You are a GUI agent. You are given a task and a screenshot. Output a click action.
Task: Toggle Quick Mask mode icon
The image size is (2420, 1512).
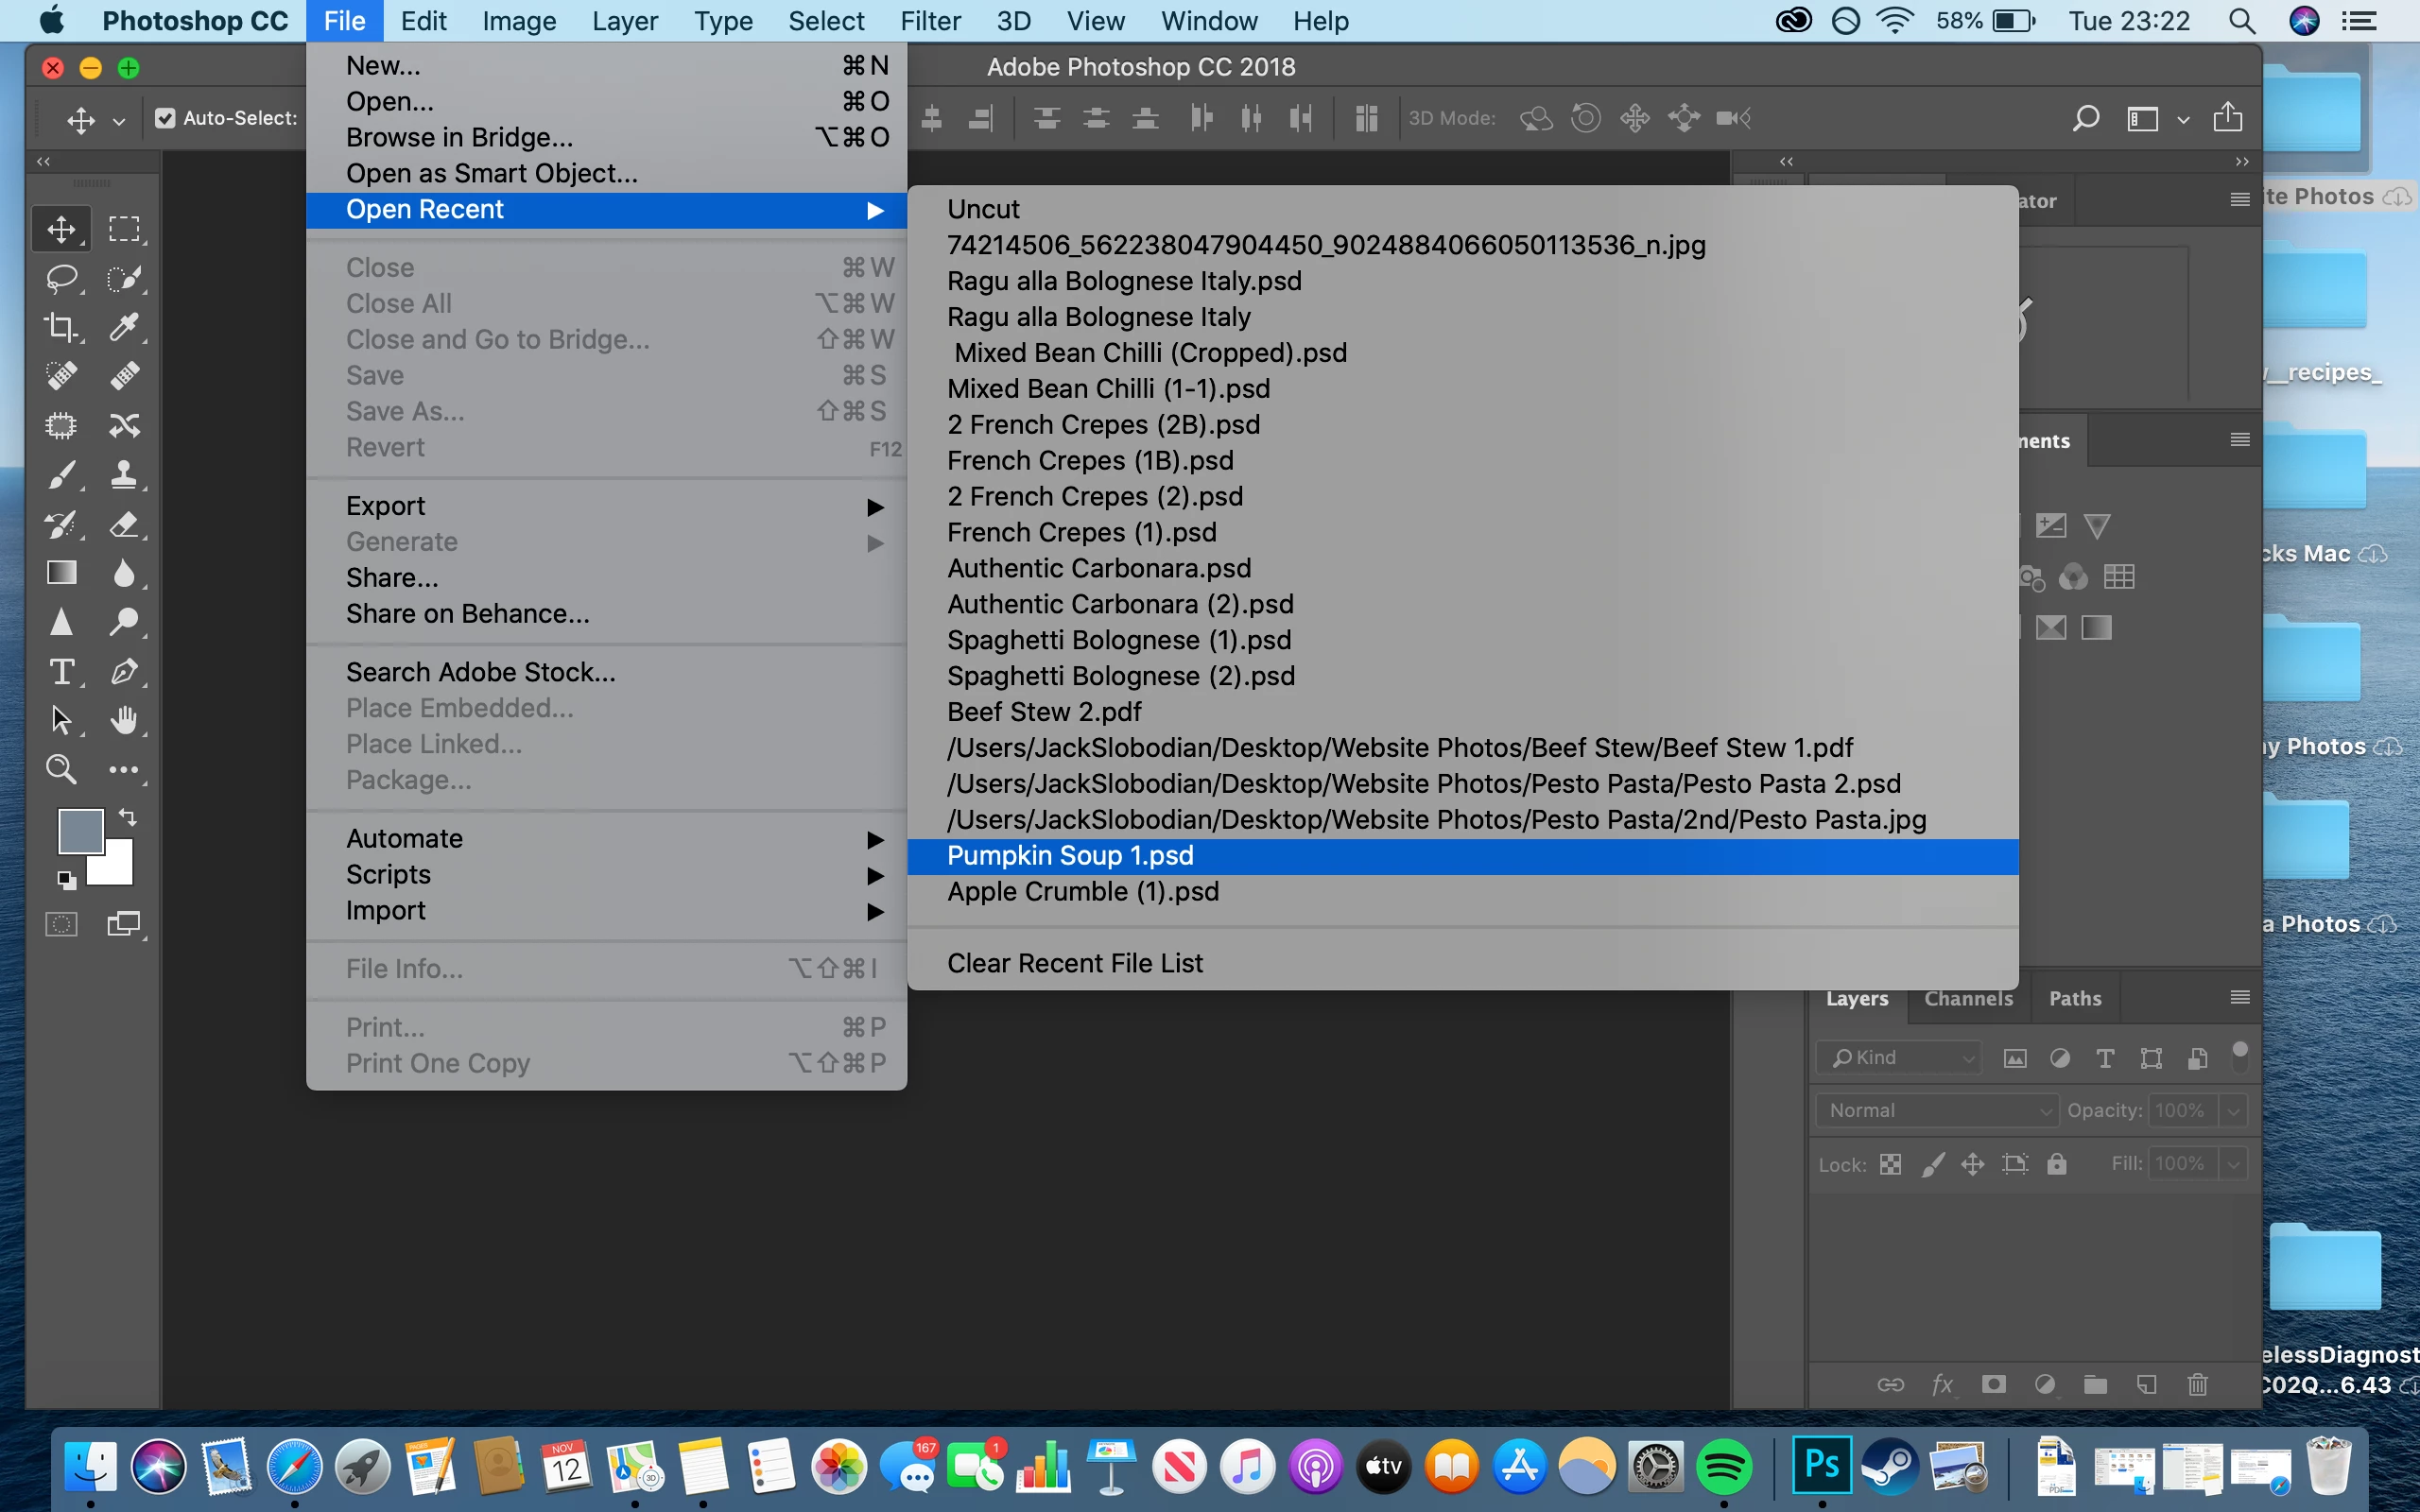point(62,924)
